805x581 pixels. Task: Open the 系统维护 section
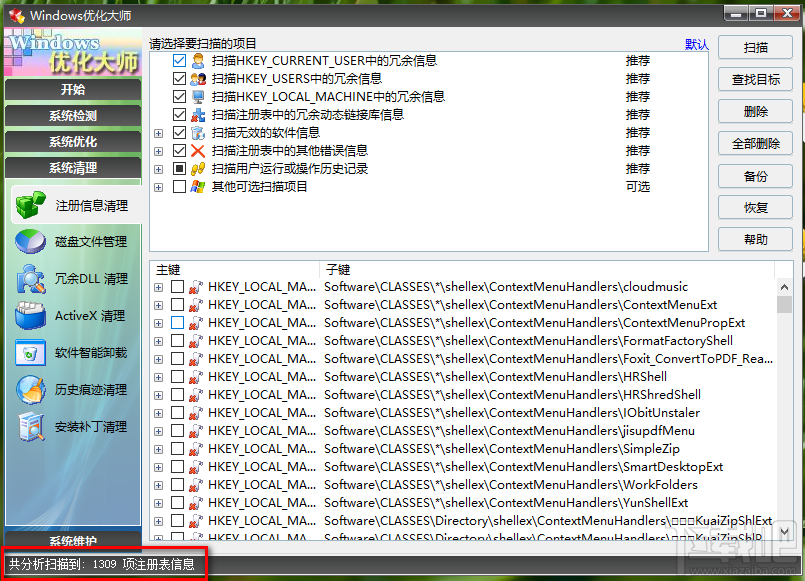point(72,541)
